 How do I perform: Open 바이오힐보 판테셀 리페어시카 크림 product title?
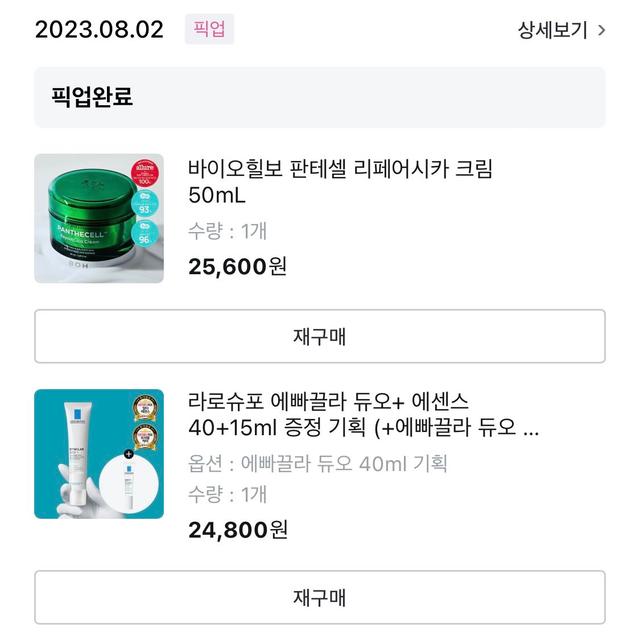[340, 181]
